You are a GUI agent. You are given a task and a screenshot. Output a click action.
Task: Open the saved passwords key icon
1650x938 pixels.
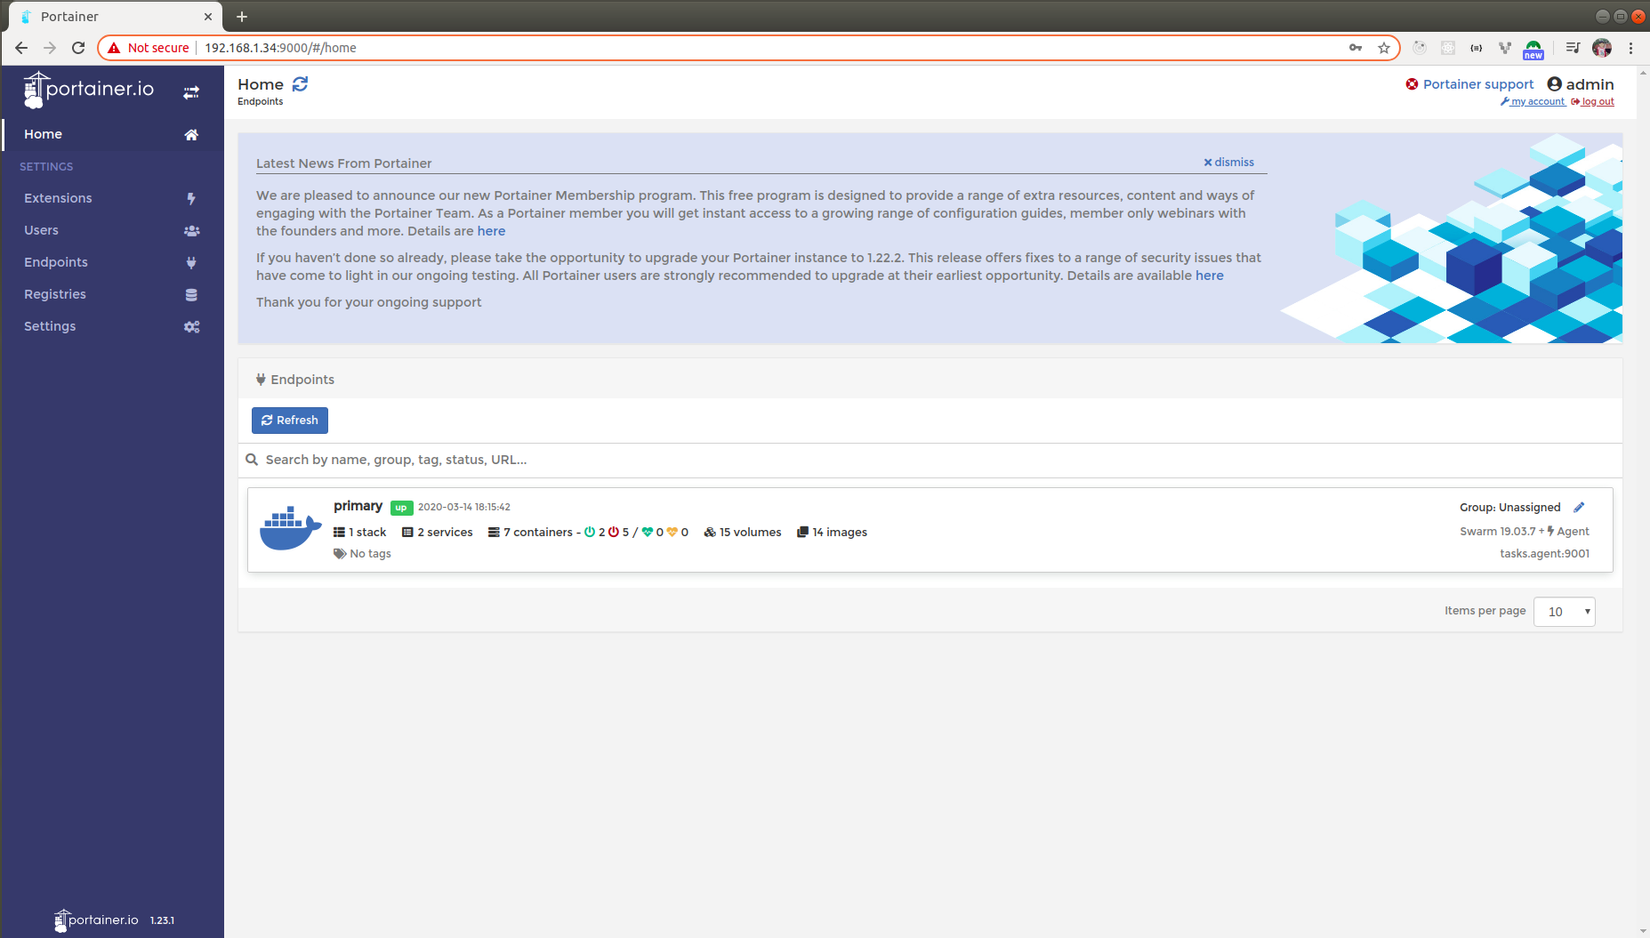(1355, 48)
